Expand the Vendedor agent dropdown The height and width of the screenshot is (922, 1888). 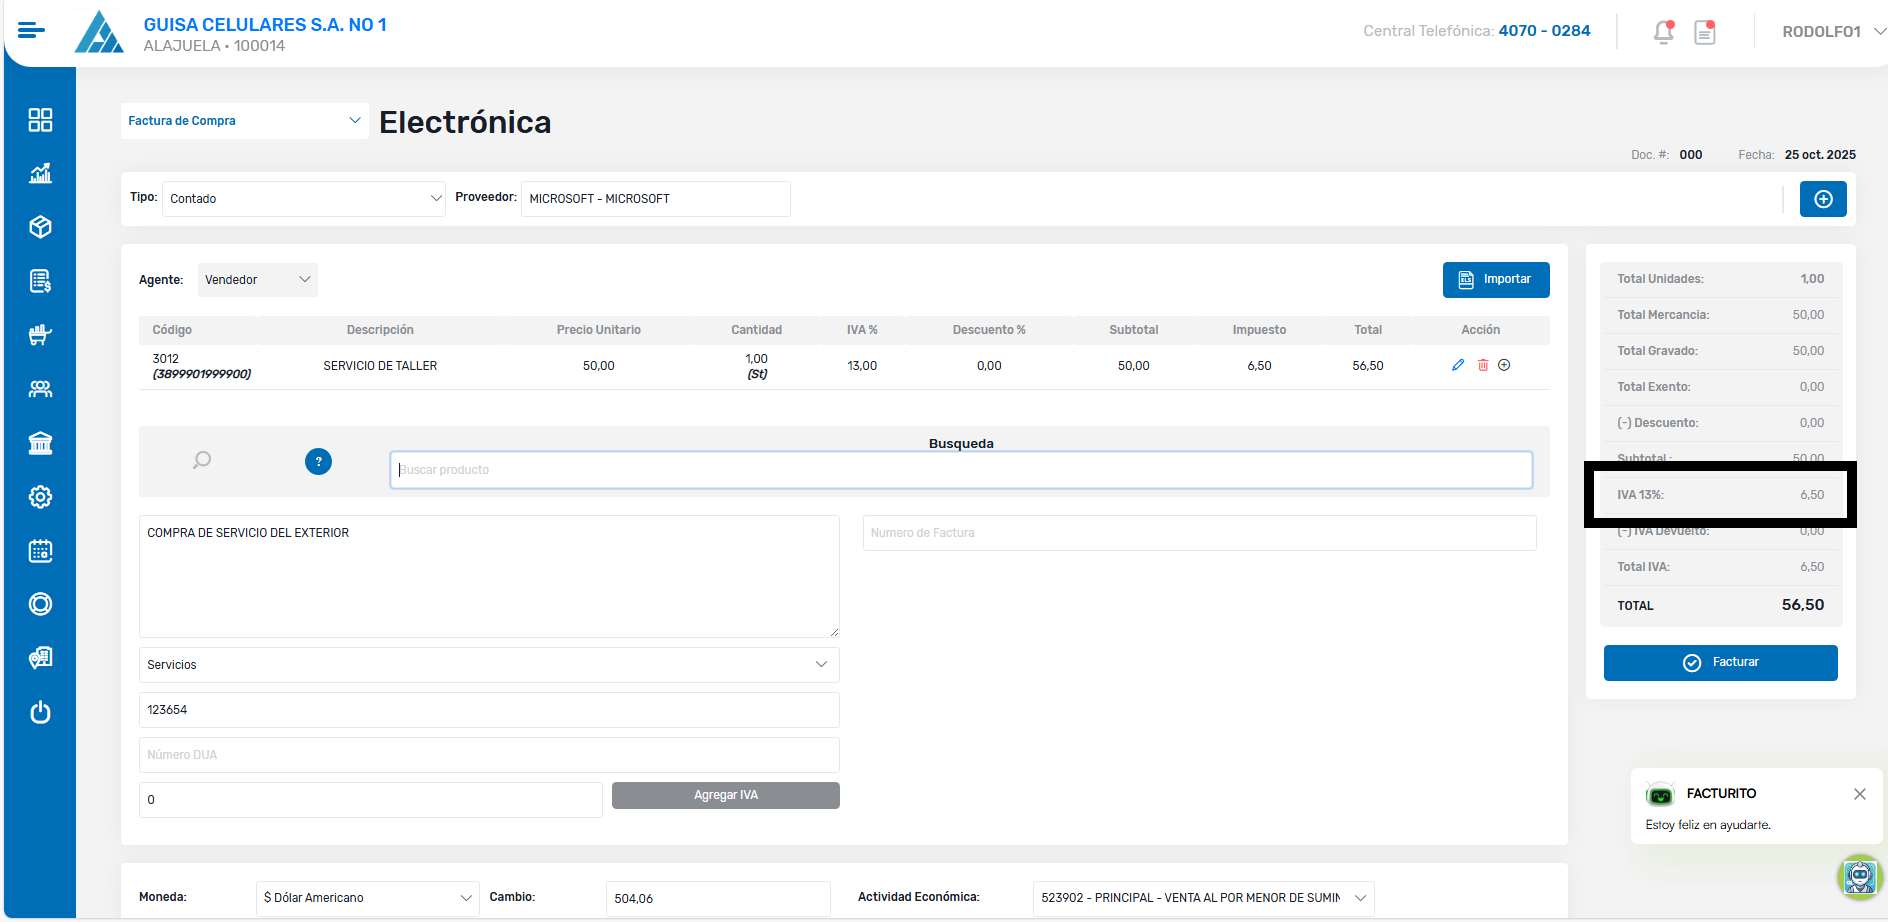[257, 280]
